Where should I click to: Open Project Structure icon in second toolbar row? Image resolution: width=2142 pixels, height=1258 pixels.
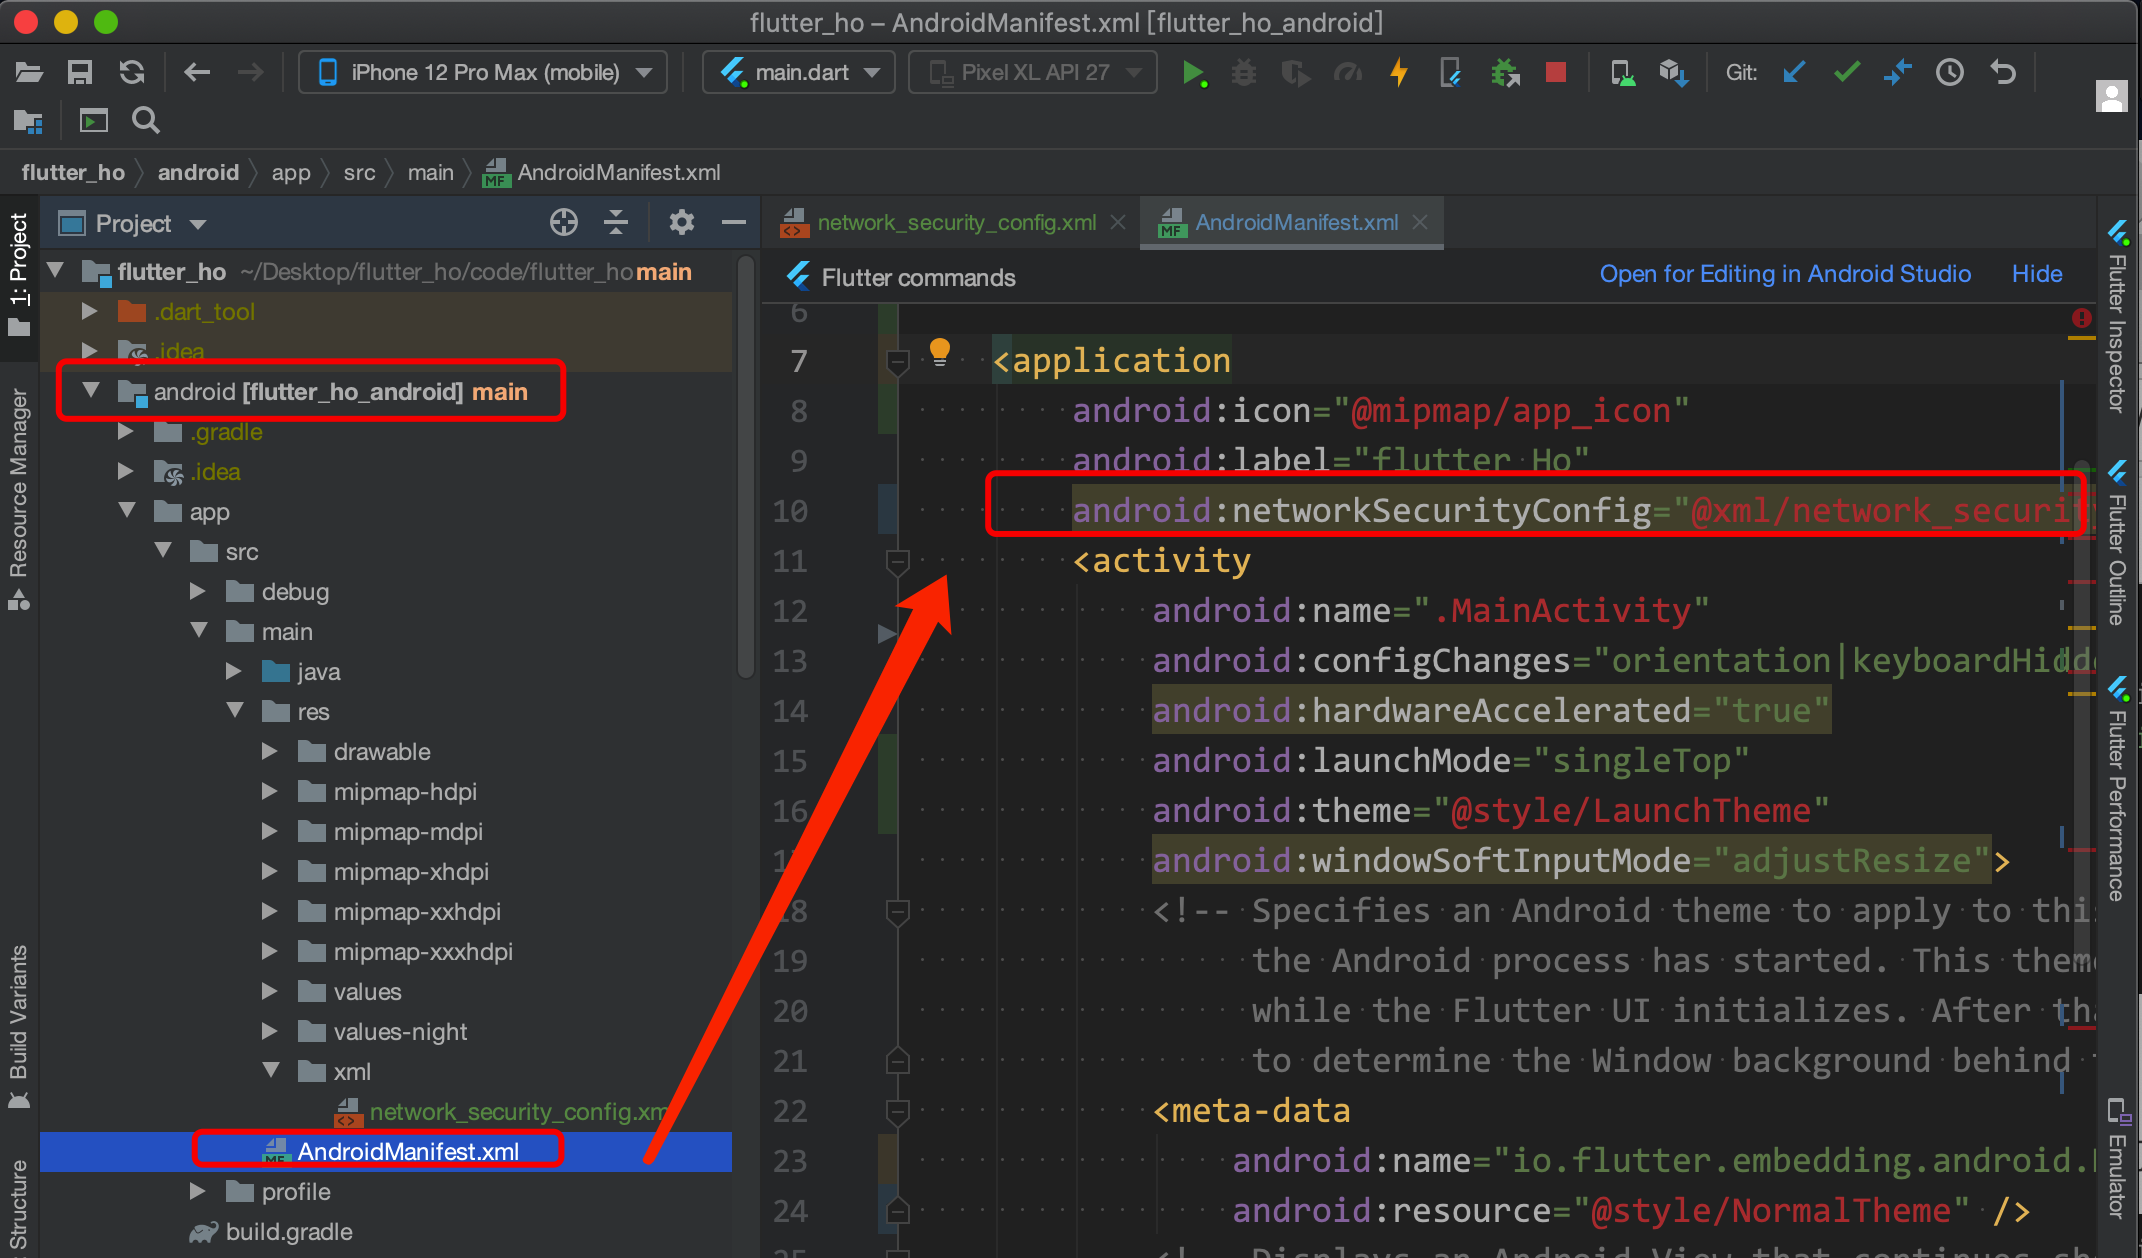pos(28,122)
